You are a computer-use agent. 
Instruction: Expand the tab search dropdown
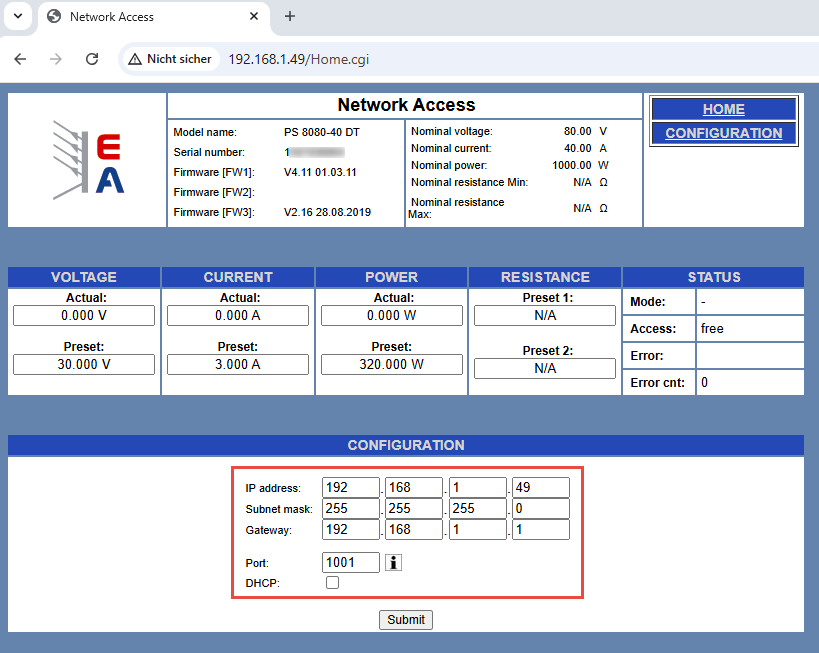tap(17, 16)
